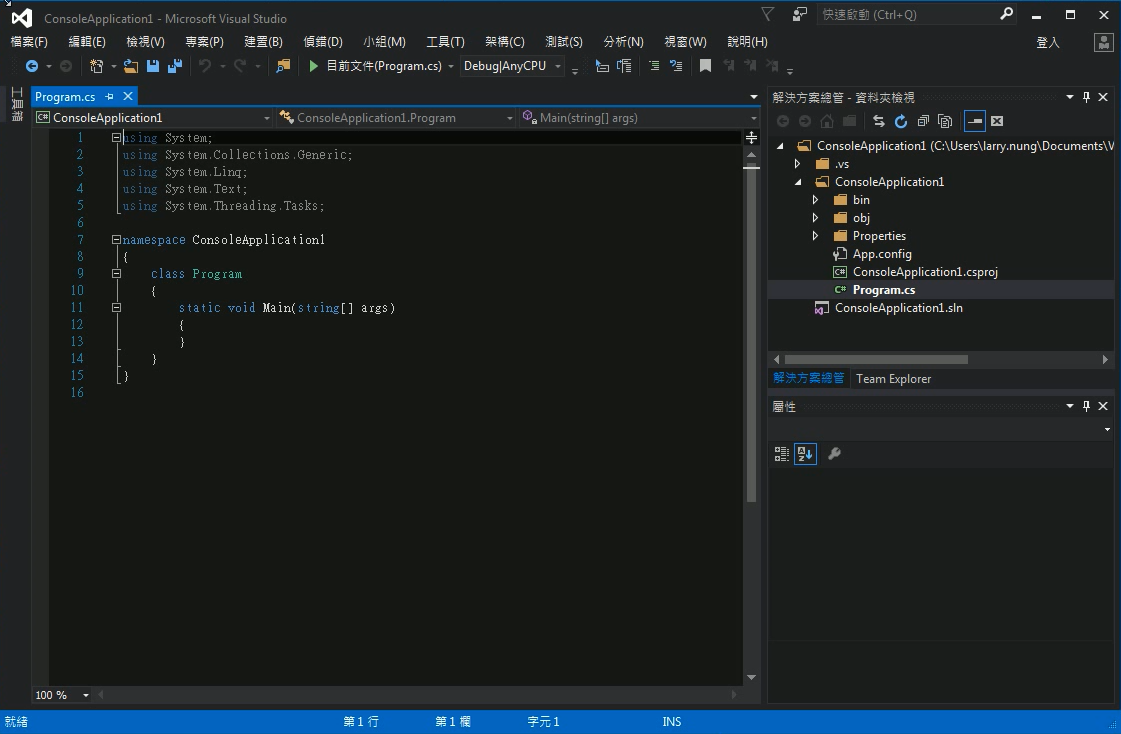Viewport: 1121px width, 734px height.
Task: Switch to the Team Explorer tab
Action: 893,379
